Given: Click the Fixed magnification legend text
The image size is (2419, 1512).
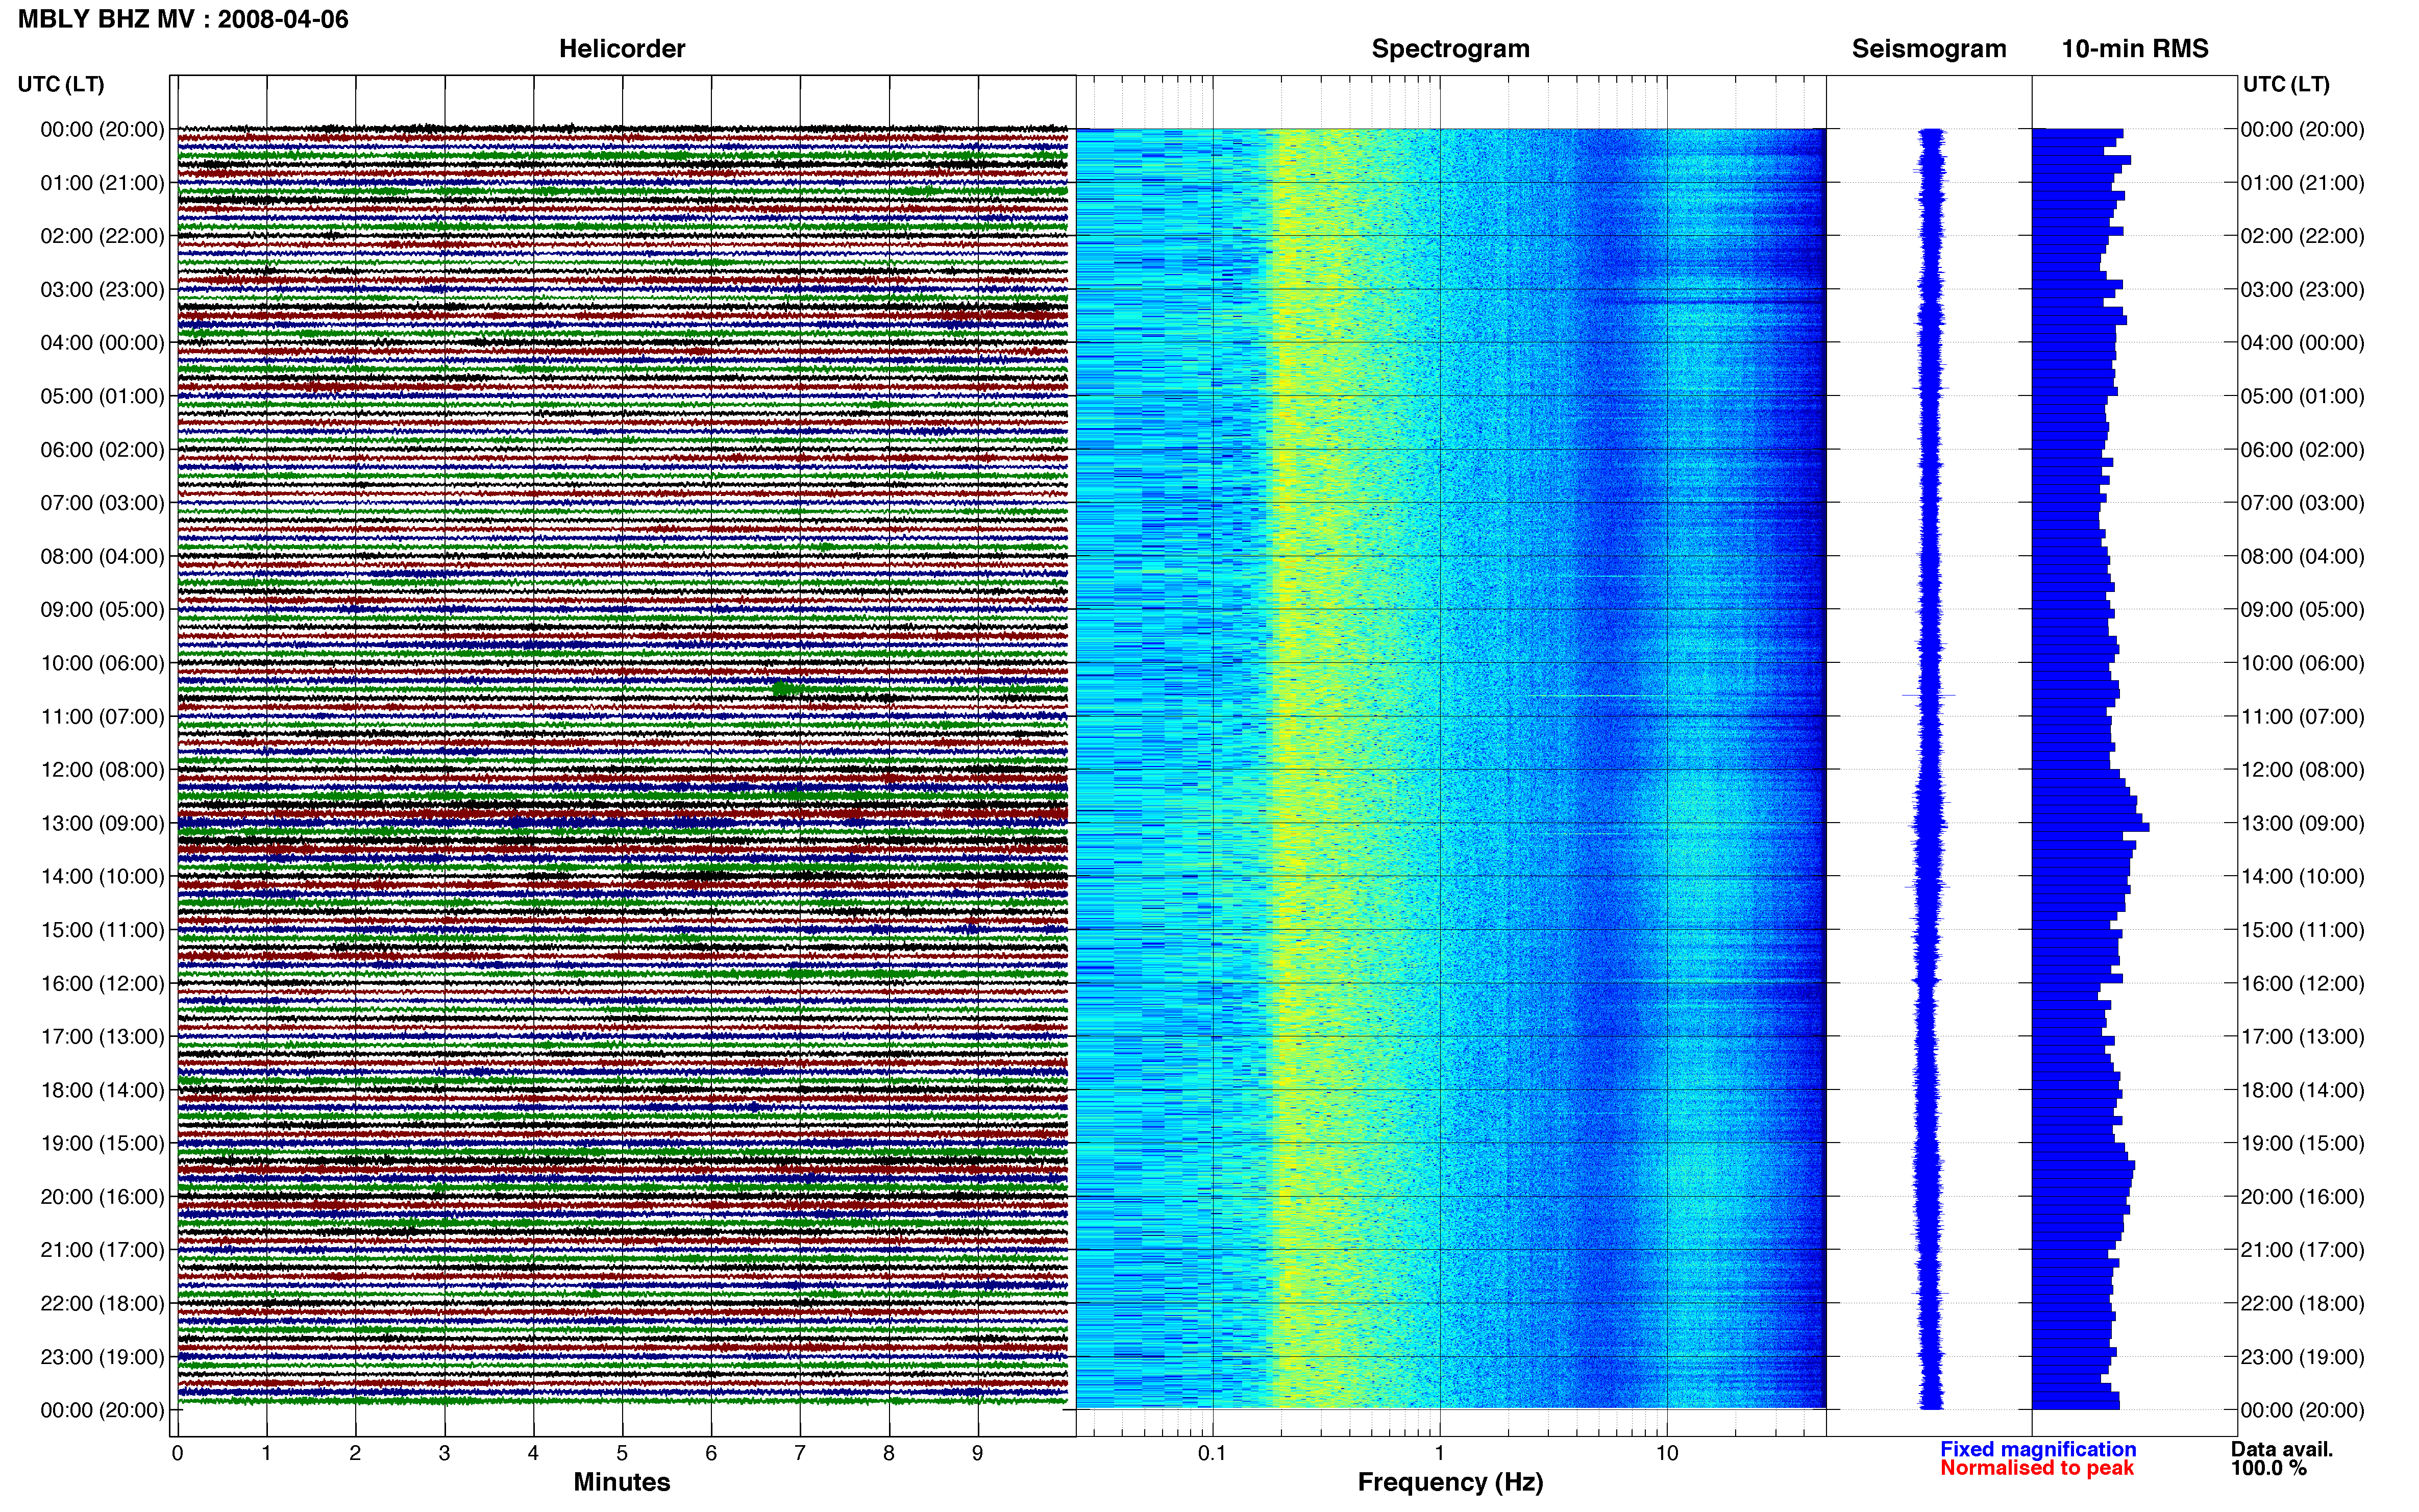Looking at the screenshot, I should click(x=2038, y=1449).
